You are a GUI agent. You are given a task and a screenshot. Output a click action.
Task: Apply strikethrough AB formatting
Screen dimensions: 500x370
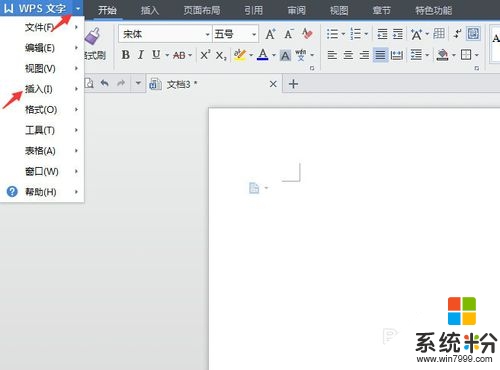coord(179,55)
